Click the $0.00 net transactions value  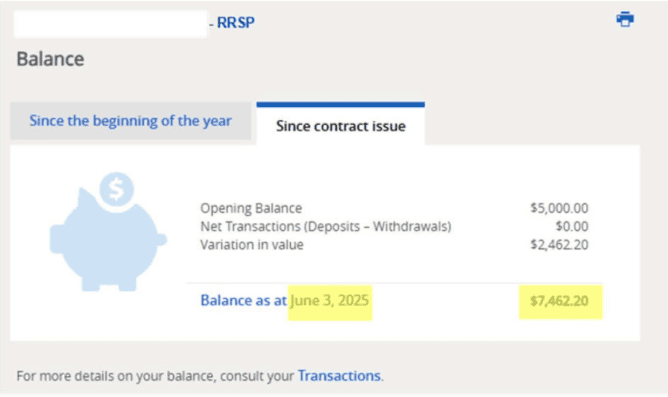tap(572, 227)
